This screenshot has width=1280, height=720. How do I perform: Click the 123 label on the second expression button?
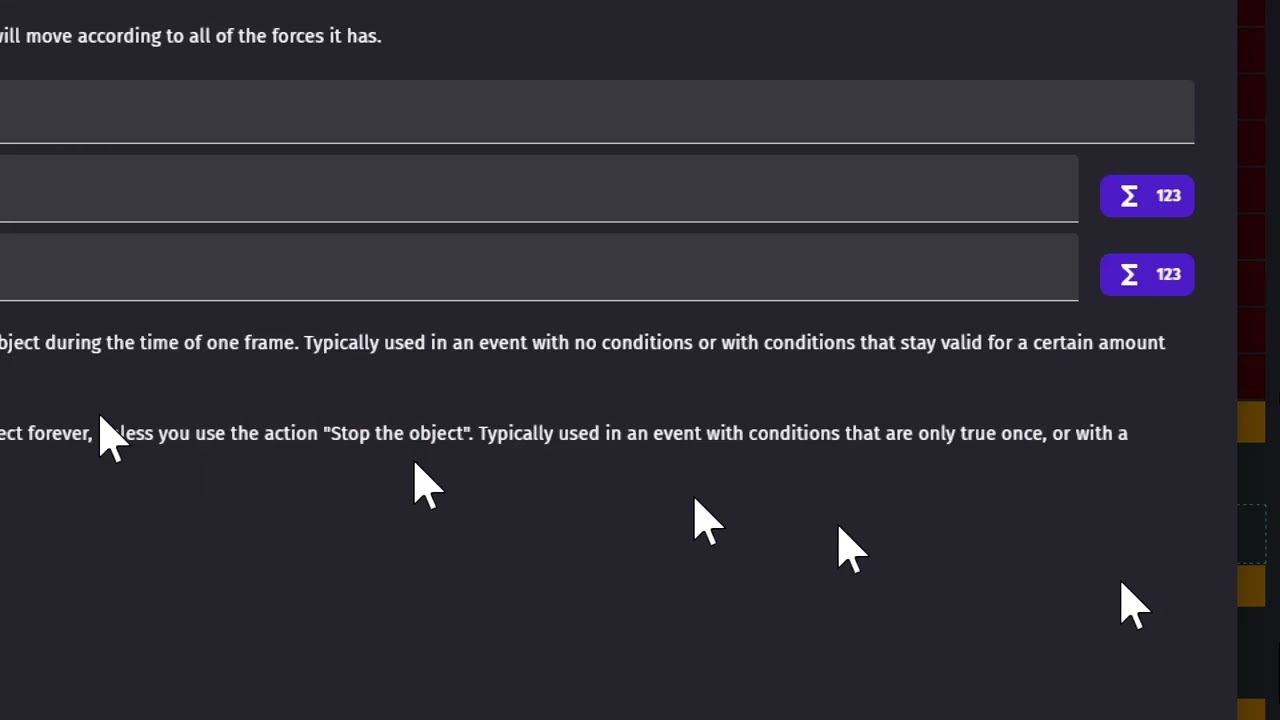pyautogui.click(x=1168, y=275)
